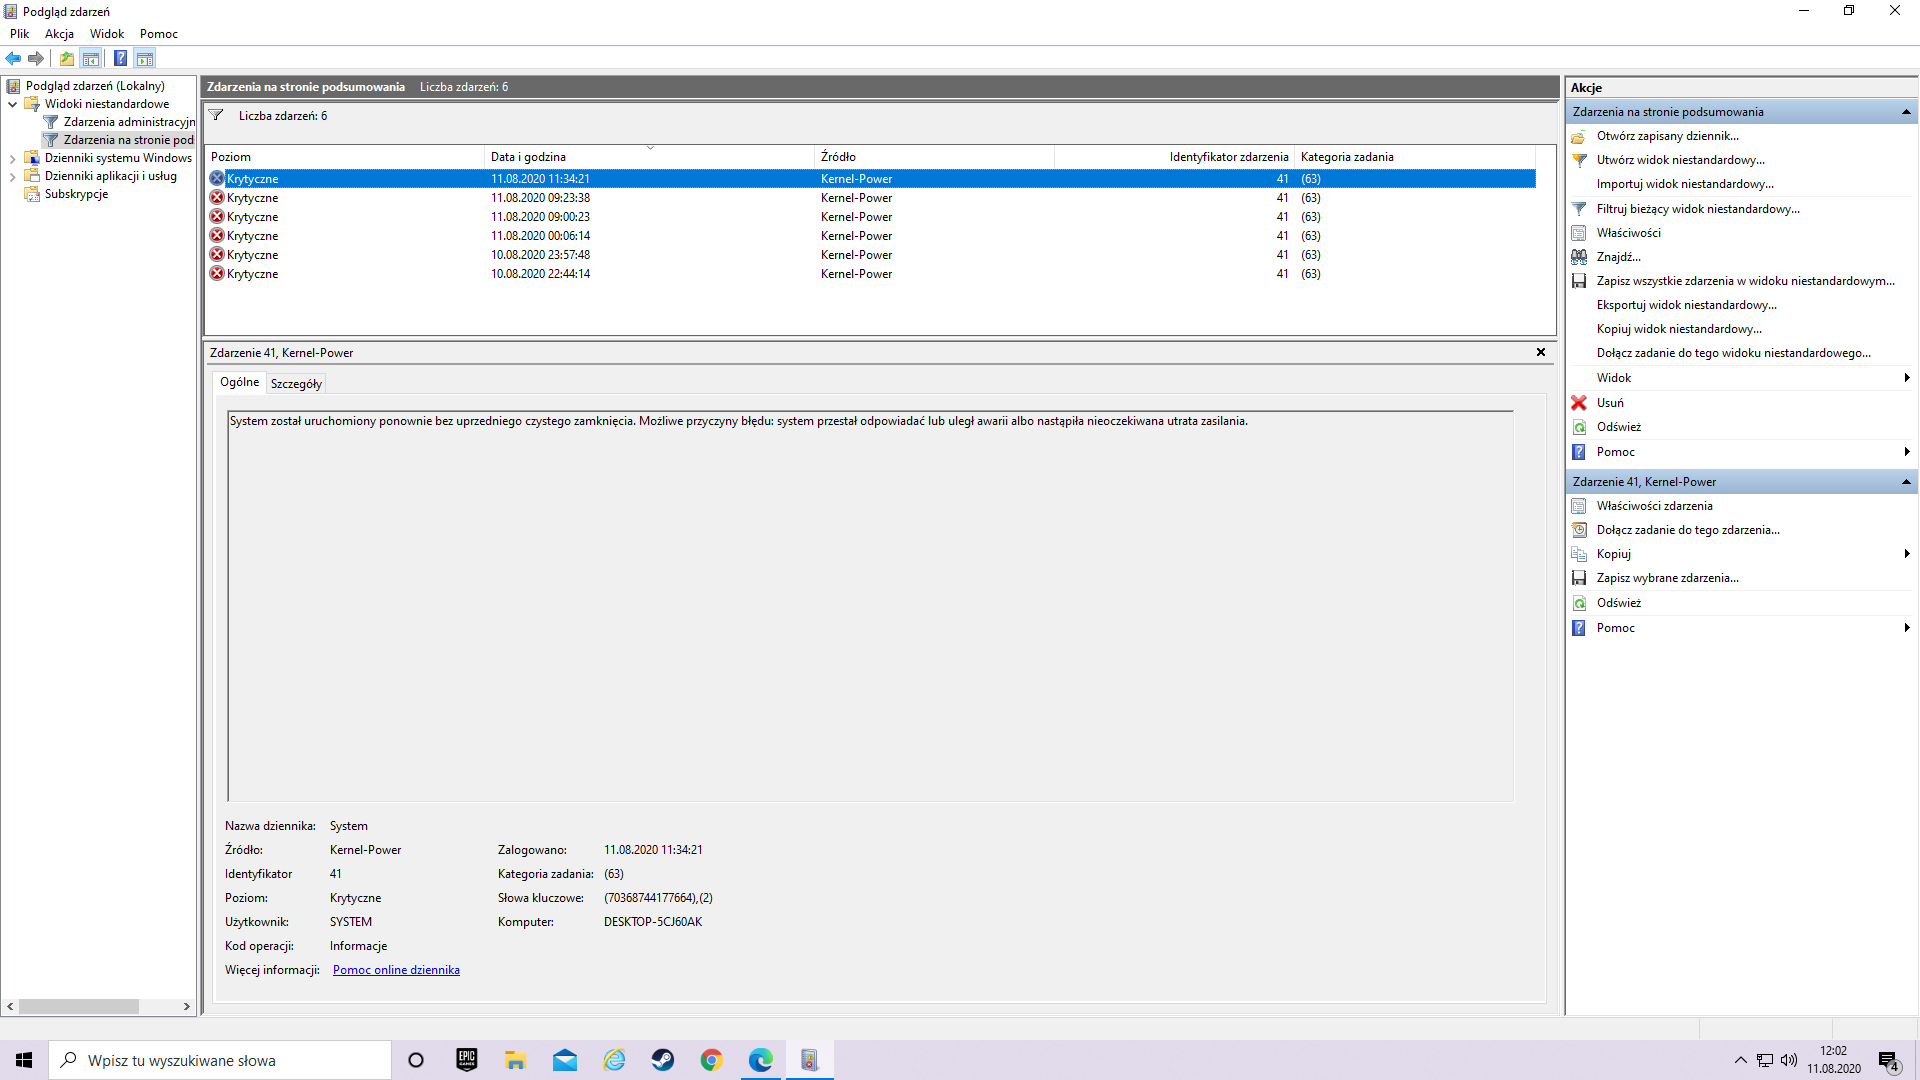Toggle the Akcje pane visibility toolbar button

(146, 58)
